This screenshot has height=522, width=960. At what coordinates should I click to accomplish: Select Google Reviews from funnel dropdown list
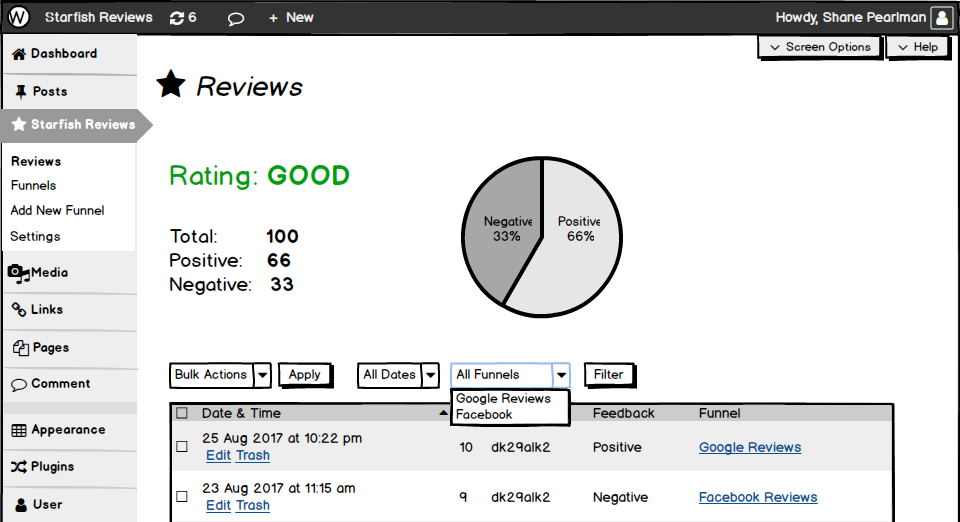(x=503, y=398)
